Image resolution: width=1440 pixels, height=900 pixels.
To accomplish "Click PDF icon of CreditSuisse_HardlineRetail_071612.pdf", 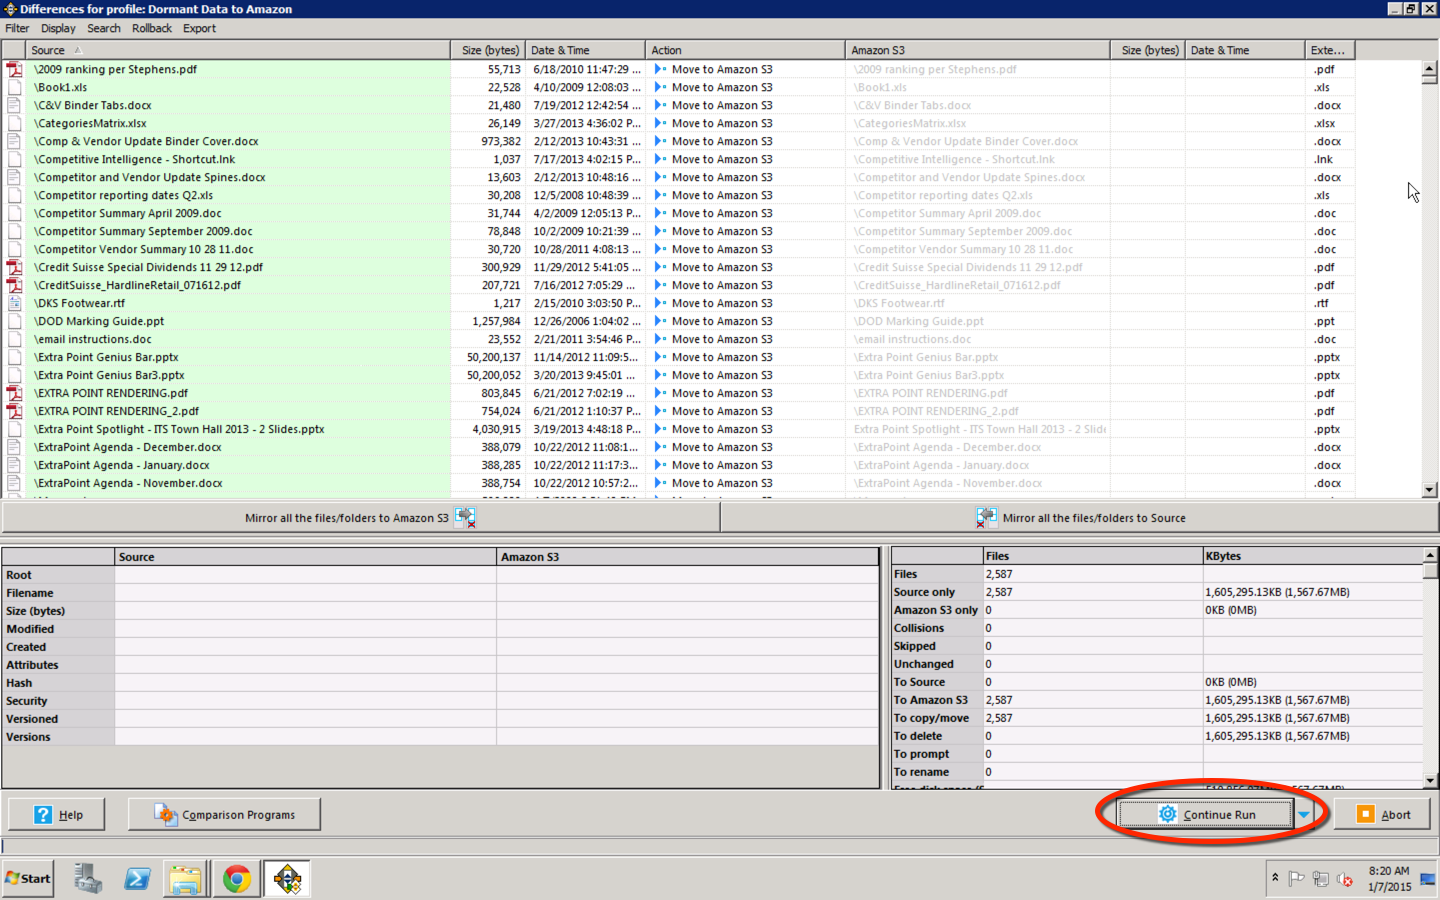I will 14,285.
